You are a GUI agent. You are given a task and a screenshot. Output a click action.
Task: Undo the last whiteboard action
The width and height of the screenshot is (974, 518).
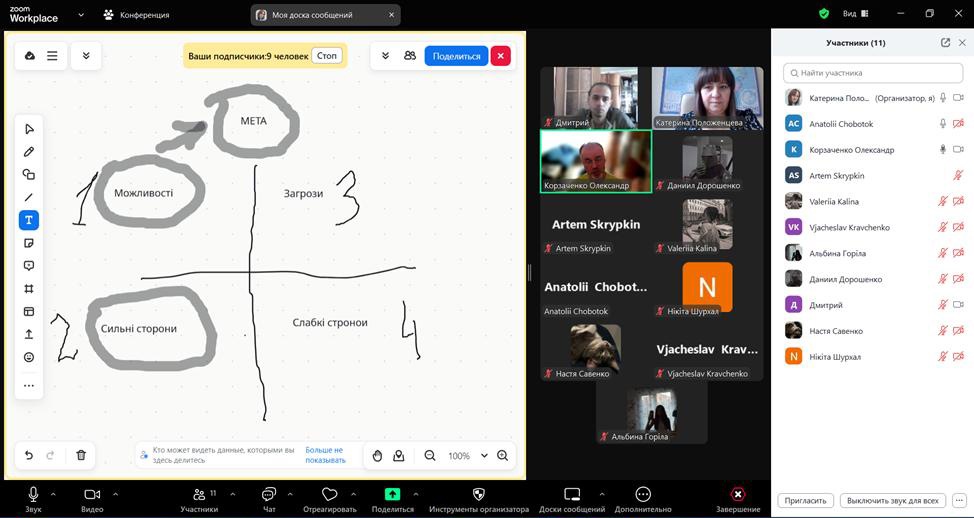[29, 455]
